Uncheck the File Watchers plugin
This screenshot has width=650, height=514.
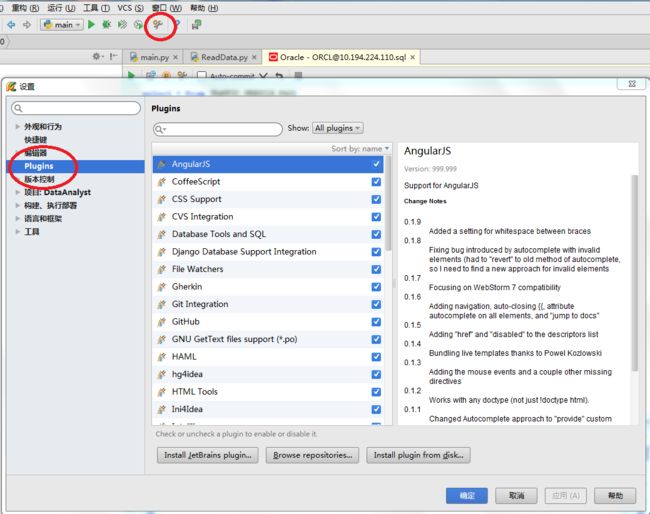tap(376, 269)
